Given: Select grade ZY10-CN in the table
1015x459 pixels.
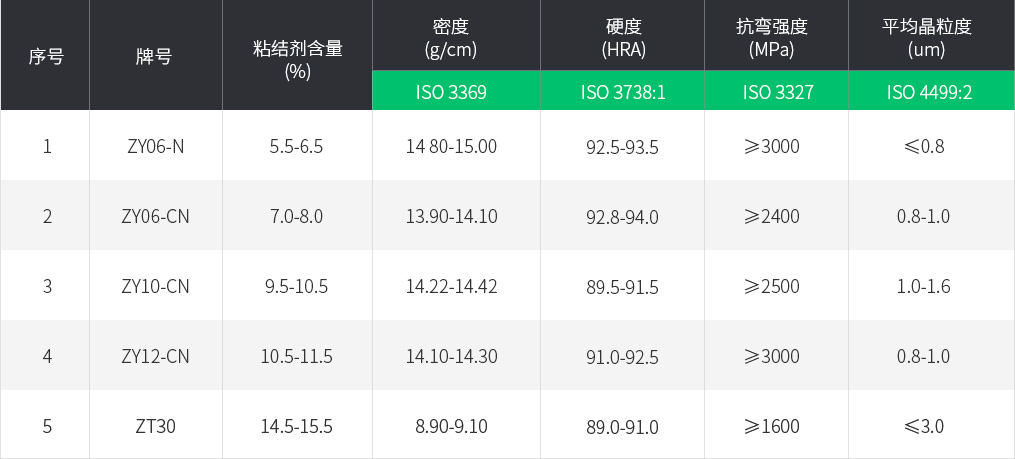Looking at the screenshot, I should 155,287.
